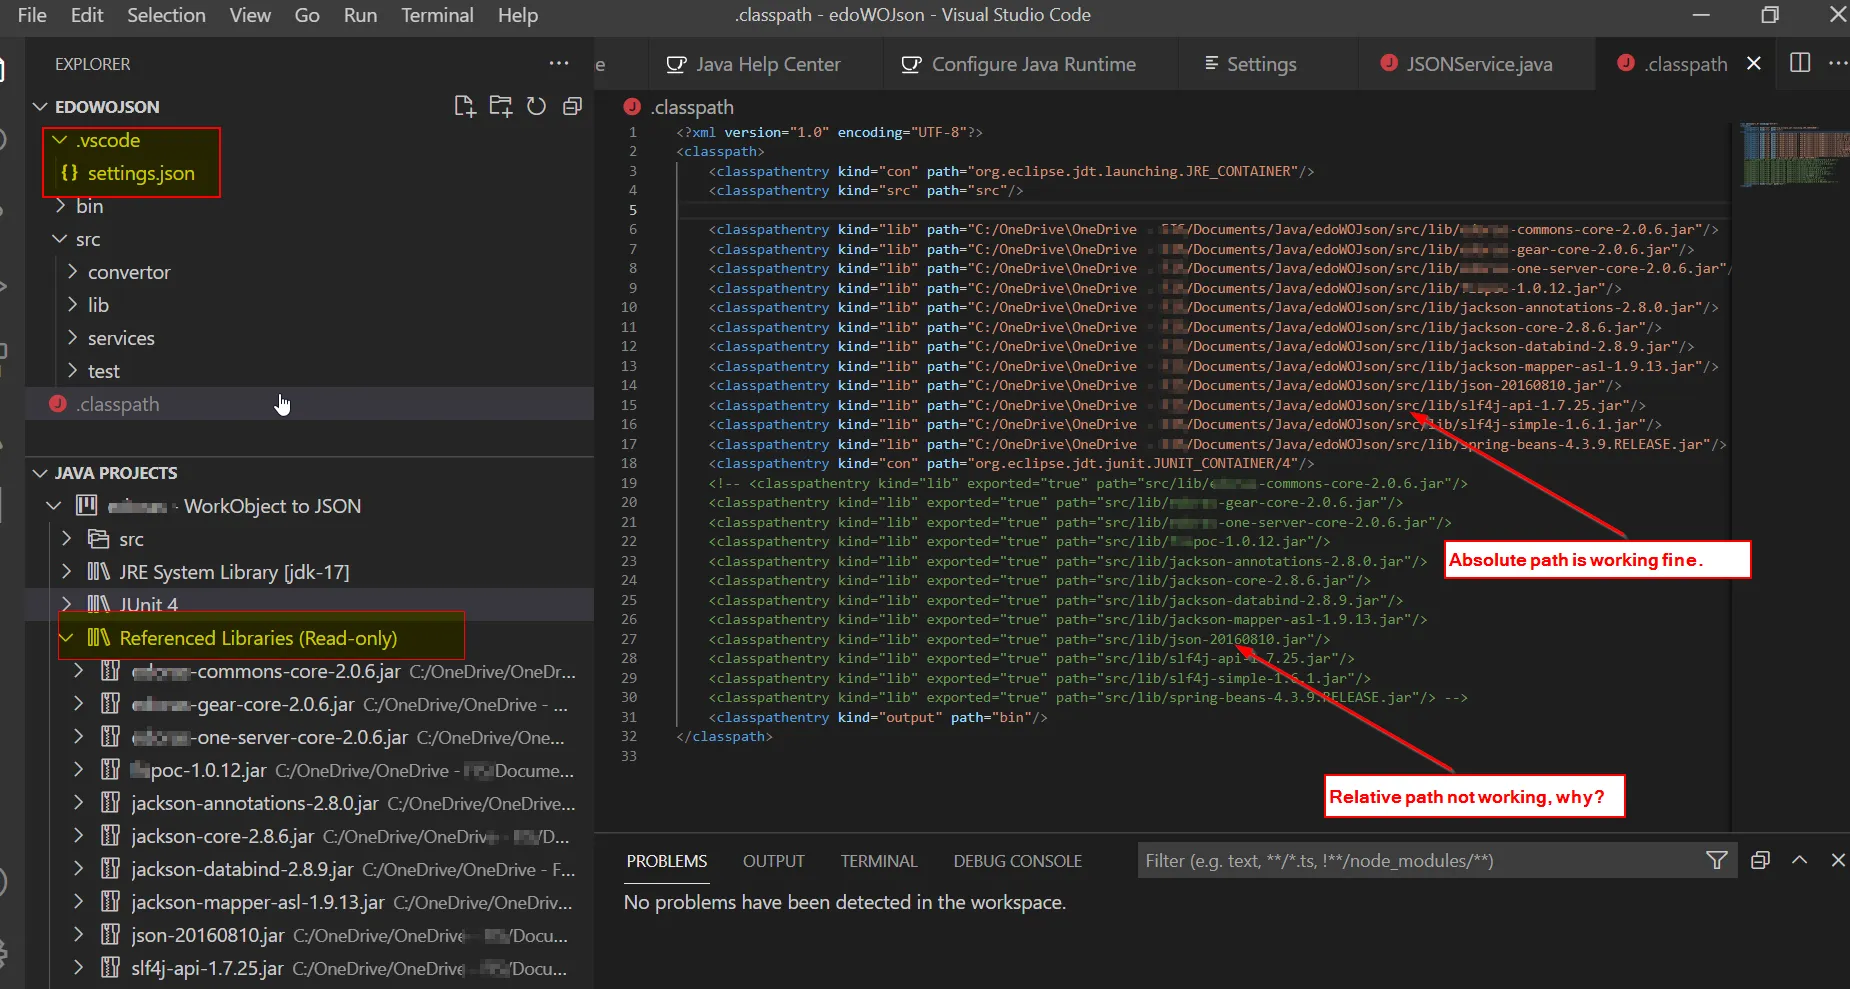Screen dimensions: 1850x989
Task: Open the problems filter funnel icon
Action: pos(1716,860)
